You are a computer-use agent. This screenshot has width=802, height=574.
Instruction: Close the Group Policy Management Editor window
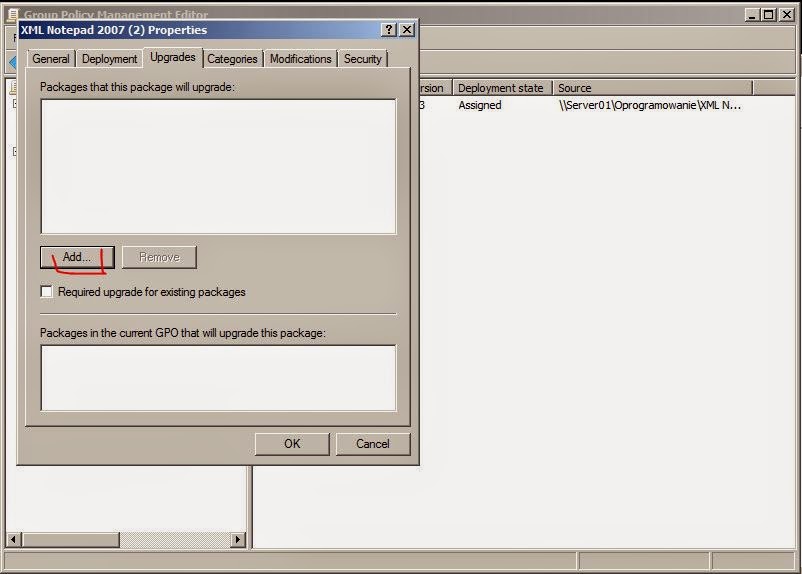point(787,15)
